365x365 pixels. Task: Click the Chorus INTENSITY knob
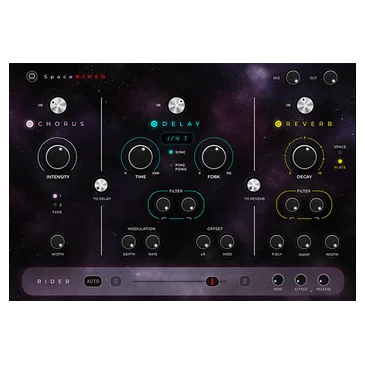pyautogui.click(x=58, y=157)
